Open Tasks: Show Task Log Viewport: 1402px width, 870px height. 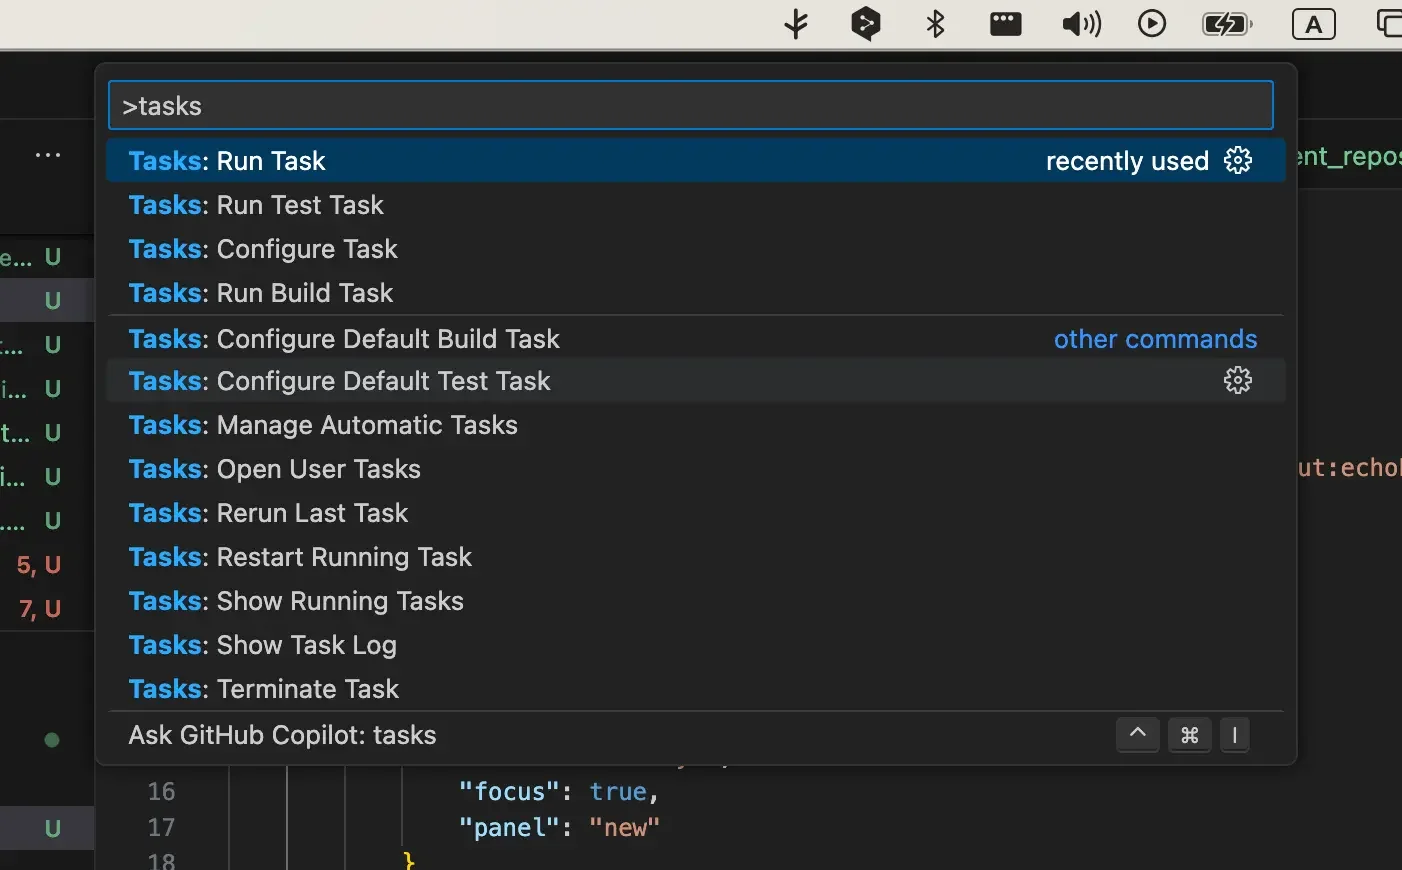pos(695,644)
